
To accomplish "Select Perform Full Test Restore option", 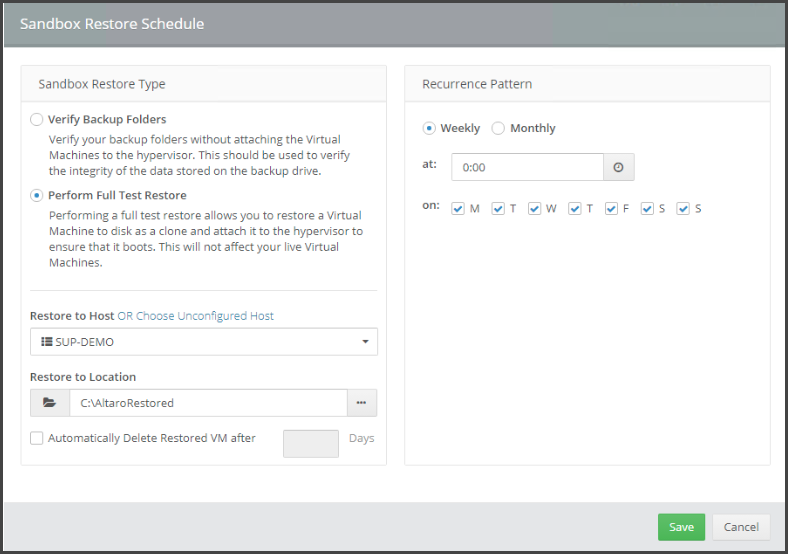I will (37, 195).
